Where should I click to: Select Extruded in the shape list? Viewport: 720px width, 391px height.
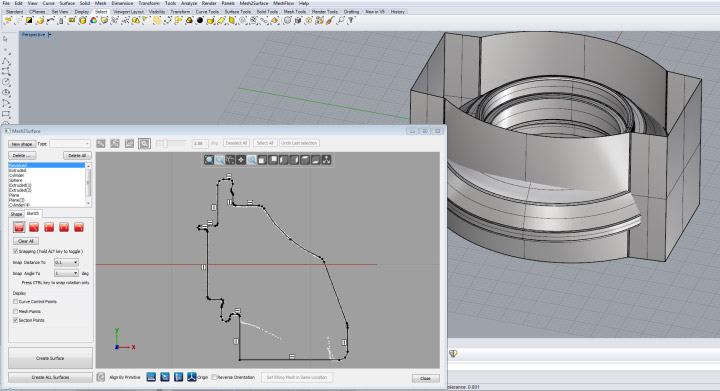[x=47, y=170]
